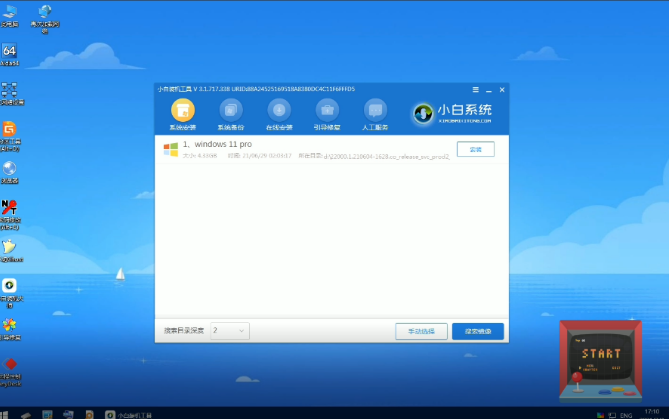
Task: Open the 人工服务 (Manual Service) icon
Action: tap(375, 111)
